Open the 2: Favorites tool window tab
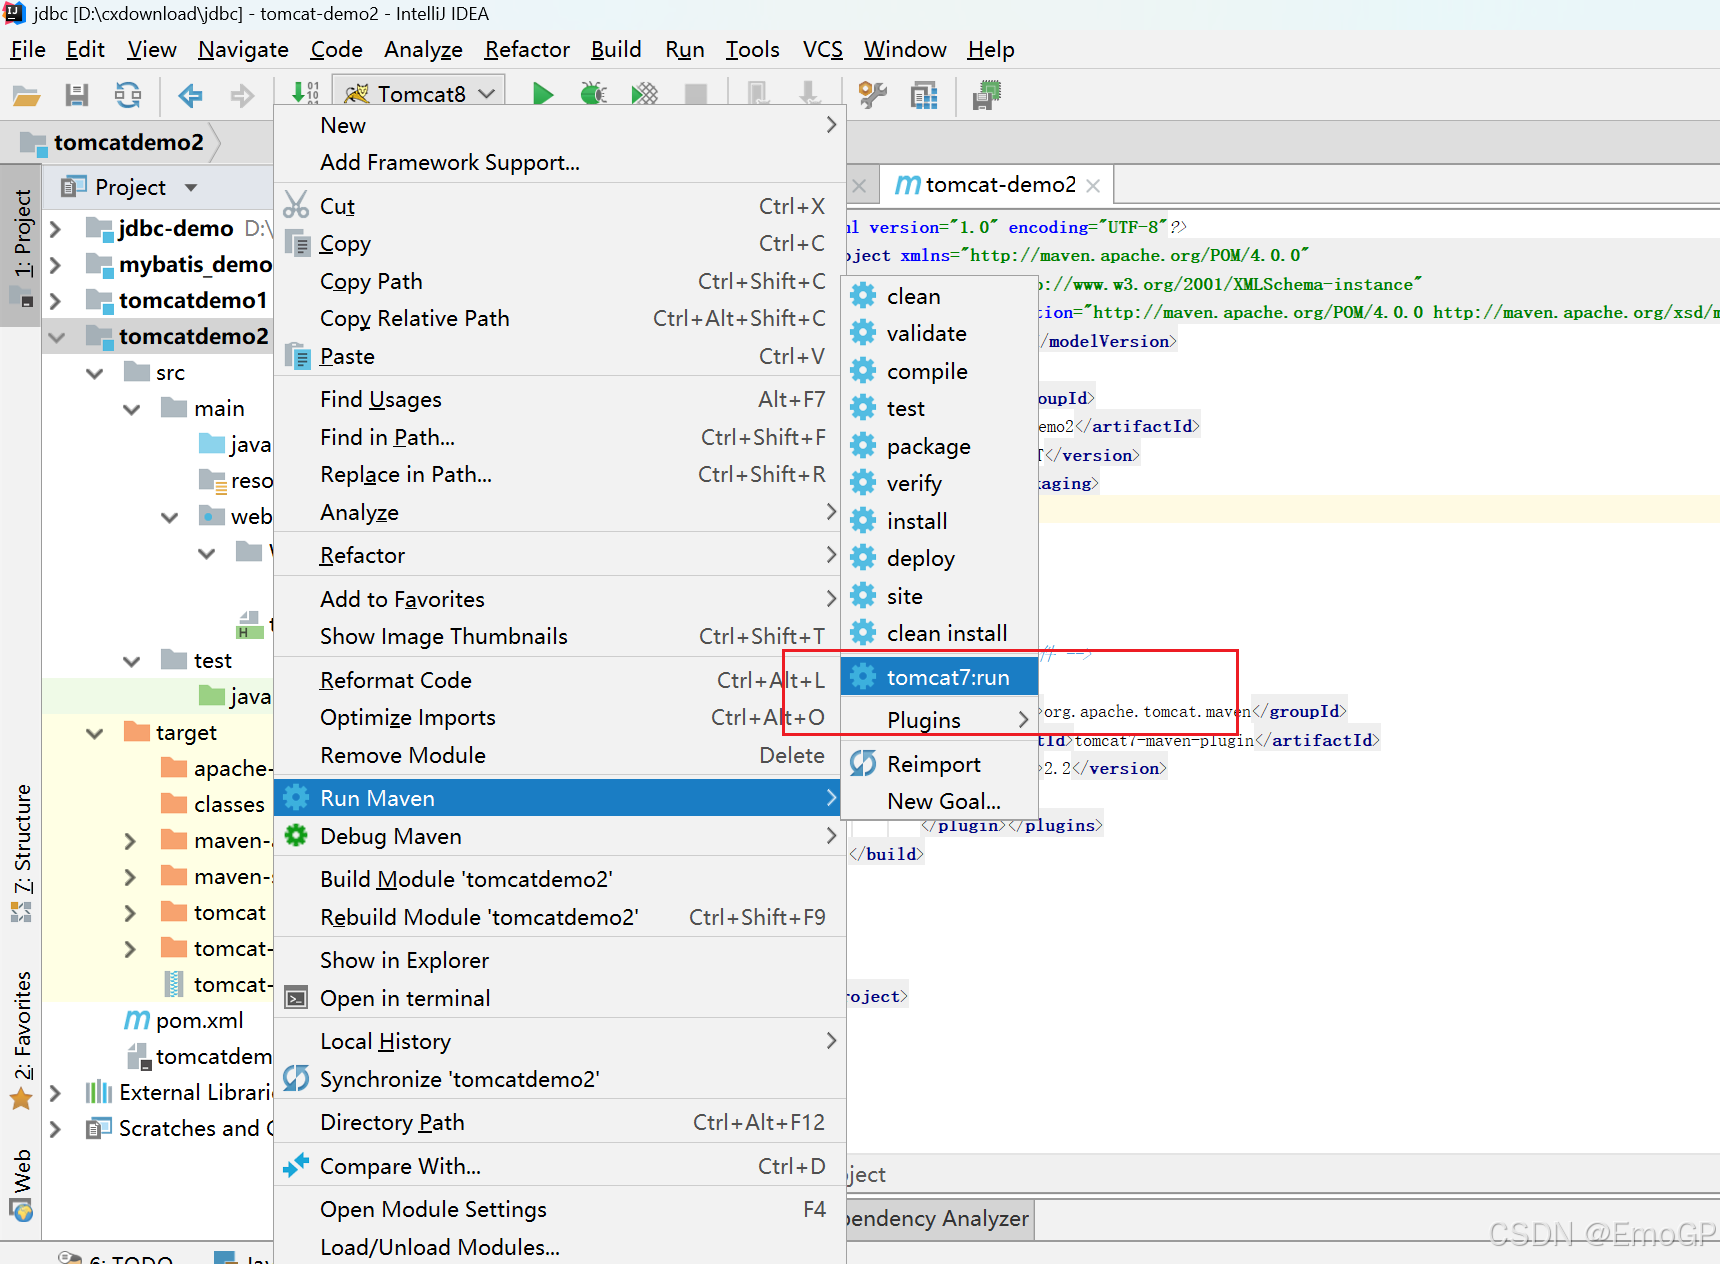The height and width of the screenshot is (1264, 1720). tap(21, 1040)
